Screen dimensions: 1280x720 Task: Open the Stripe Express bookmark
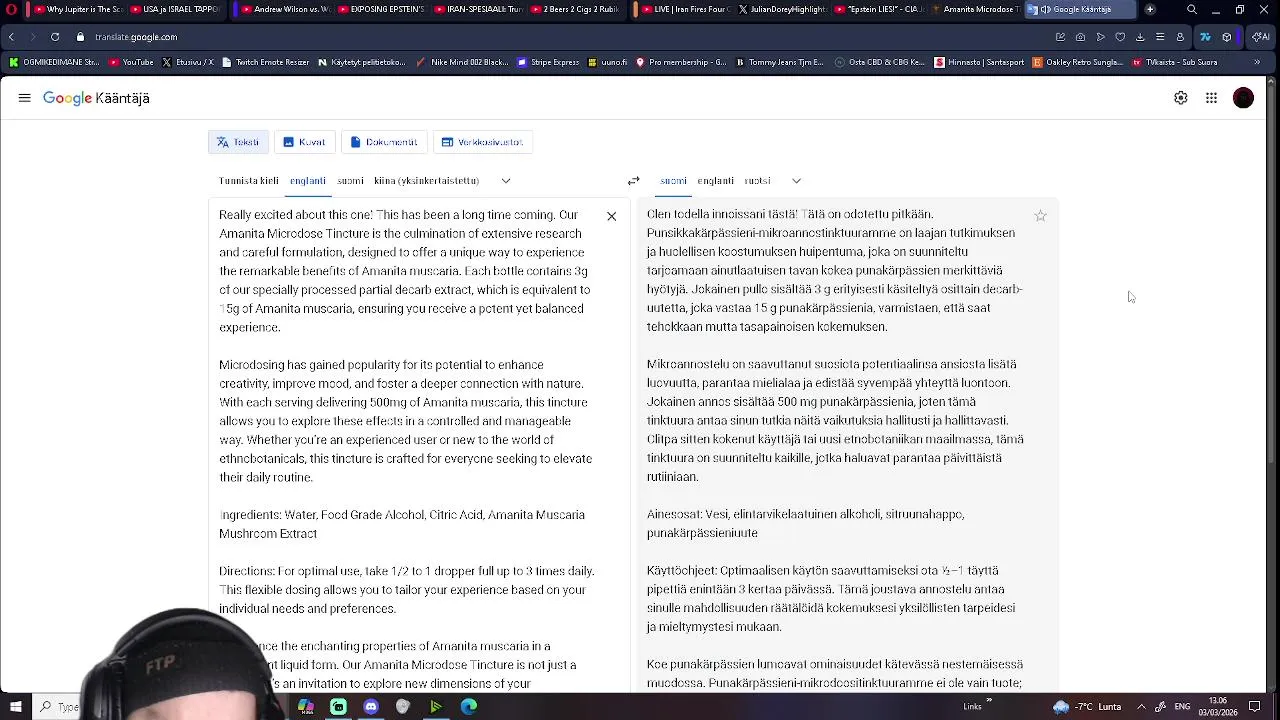tap(548, 62)
